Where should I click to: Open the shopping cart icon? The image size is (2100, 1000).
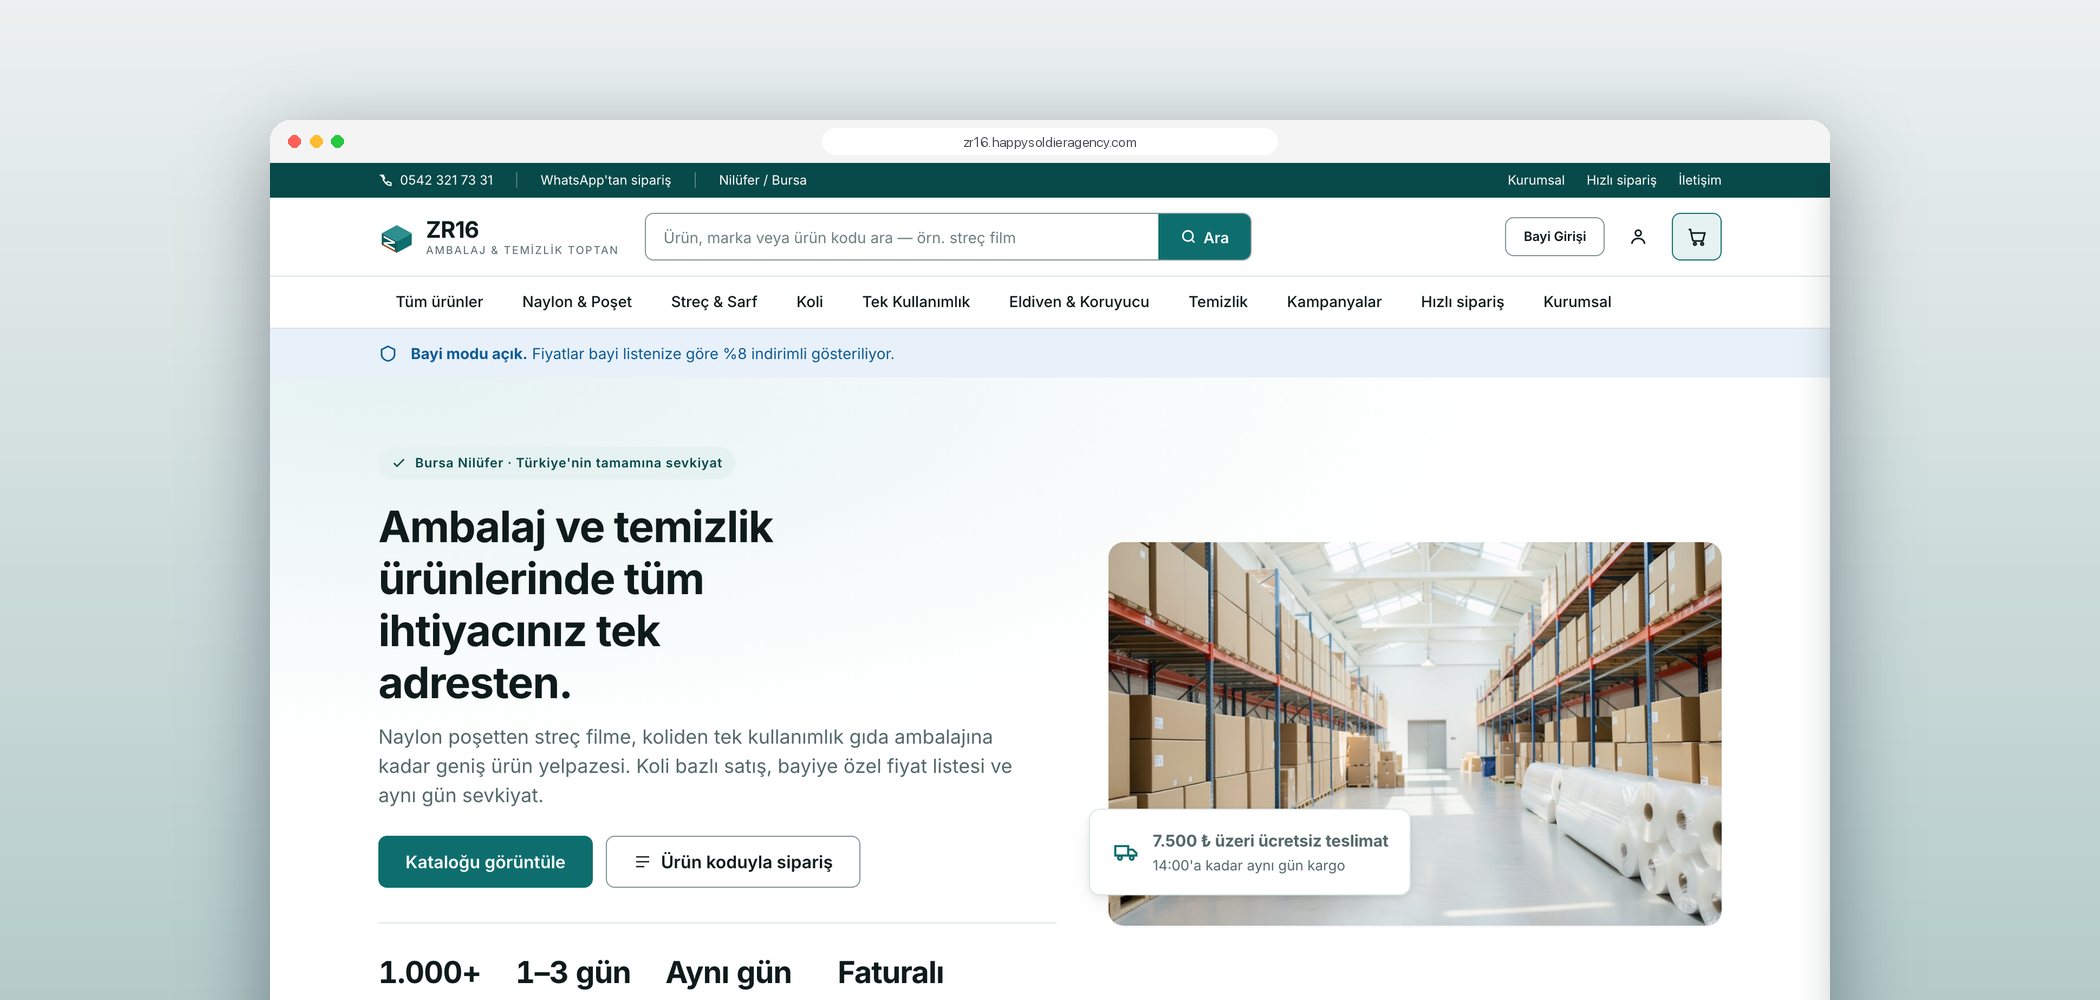1696,237
